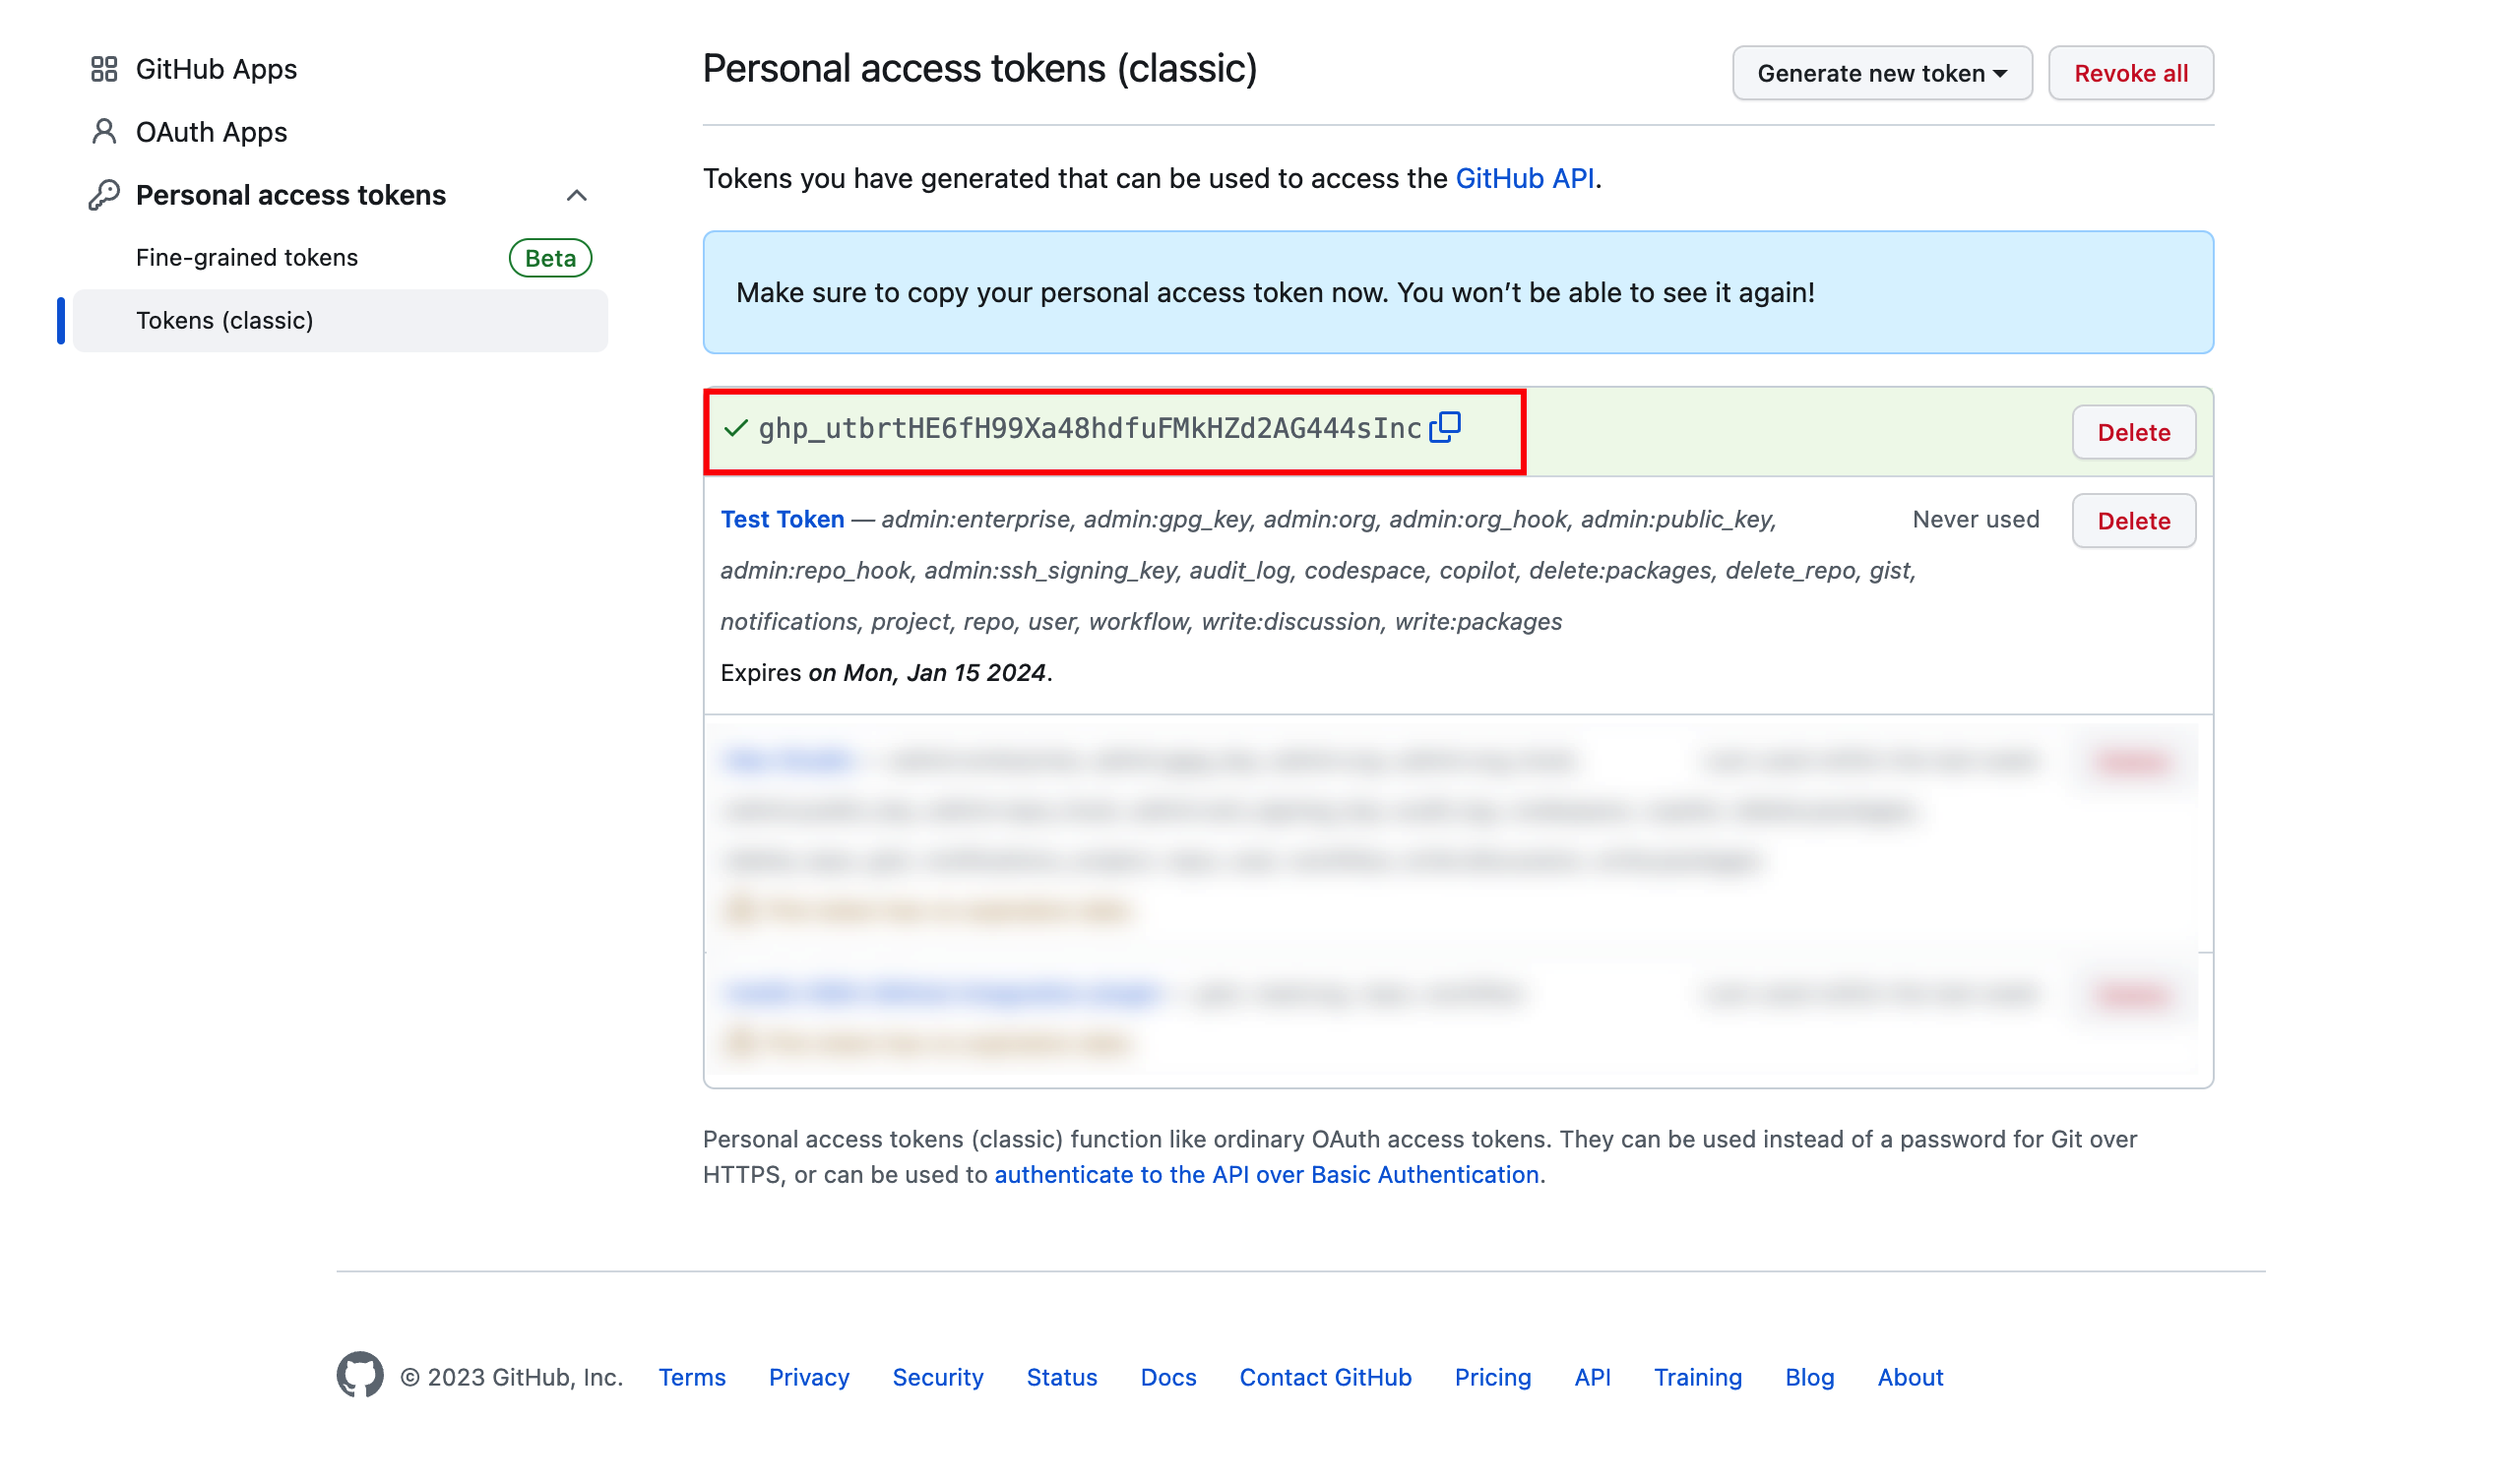
Task: Click the green checkmark beside the new token
Action: click(x=735, y=429)
